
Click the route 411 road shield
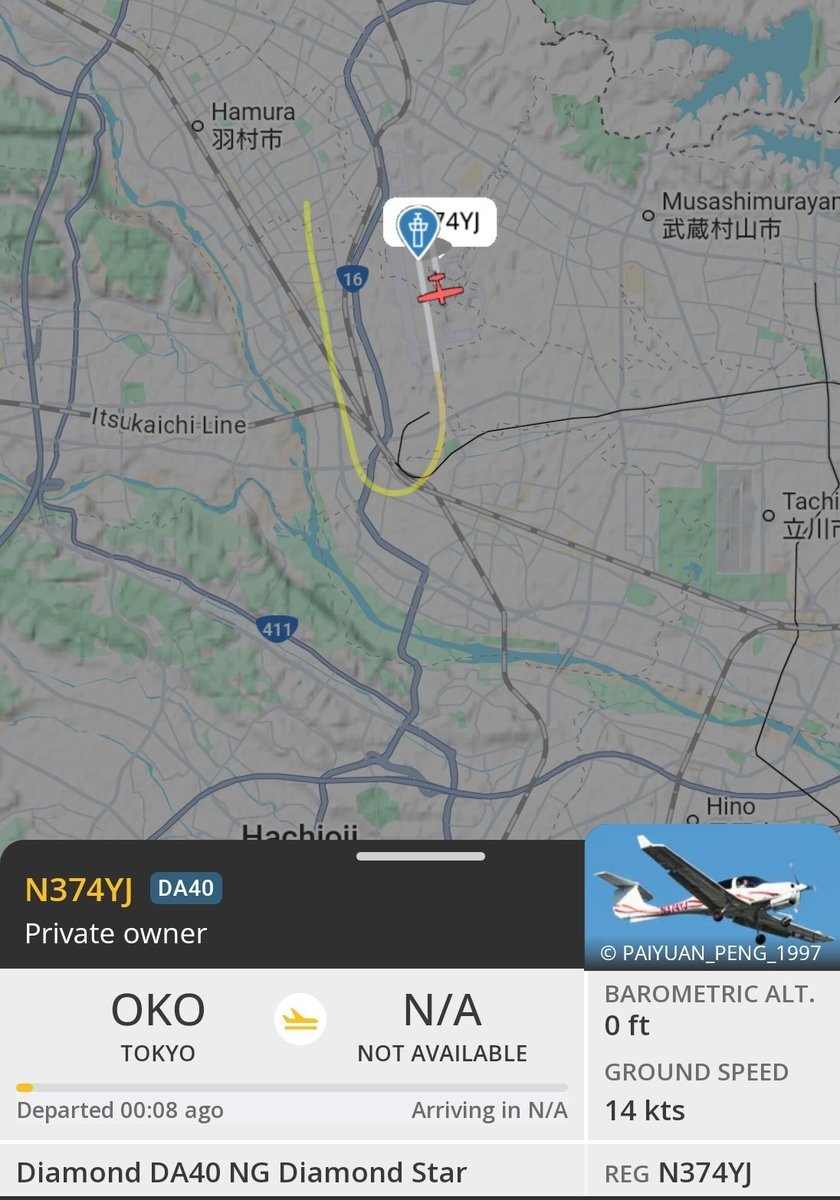(x=274, y=629)
